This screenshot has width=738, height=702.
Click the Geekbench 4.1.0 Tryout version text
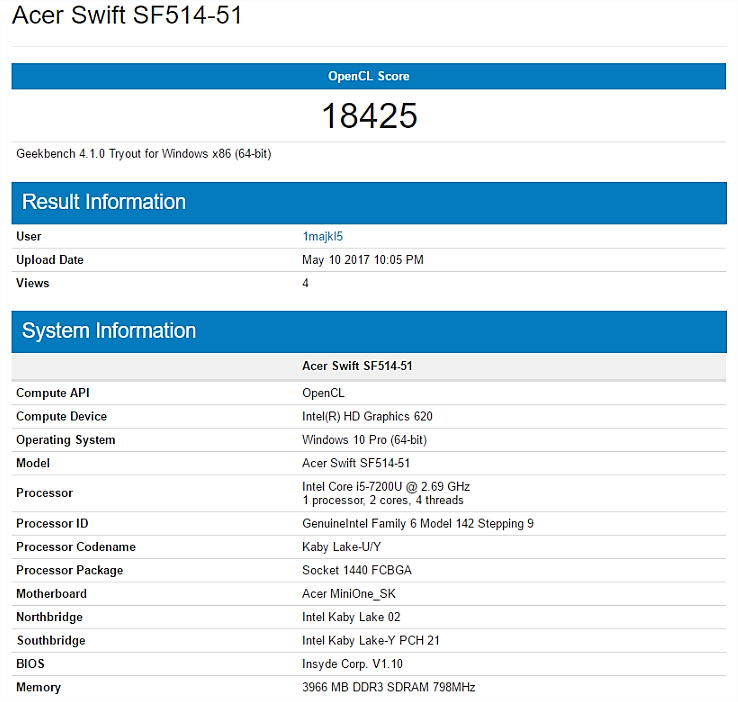(x=143, y=154)
